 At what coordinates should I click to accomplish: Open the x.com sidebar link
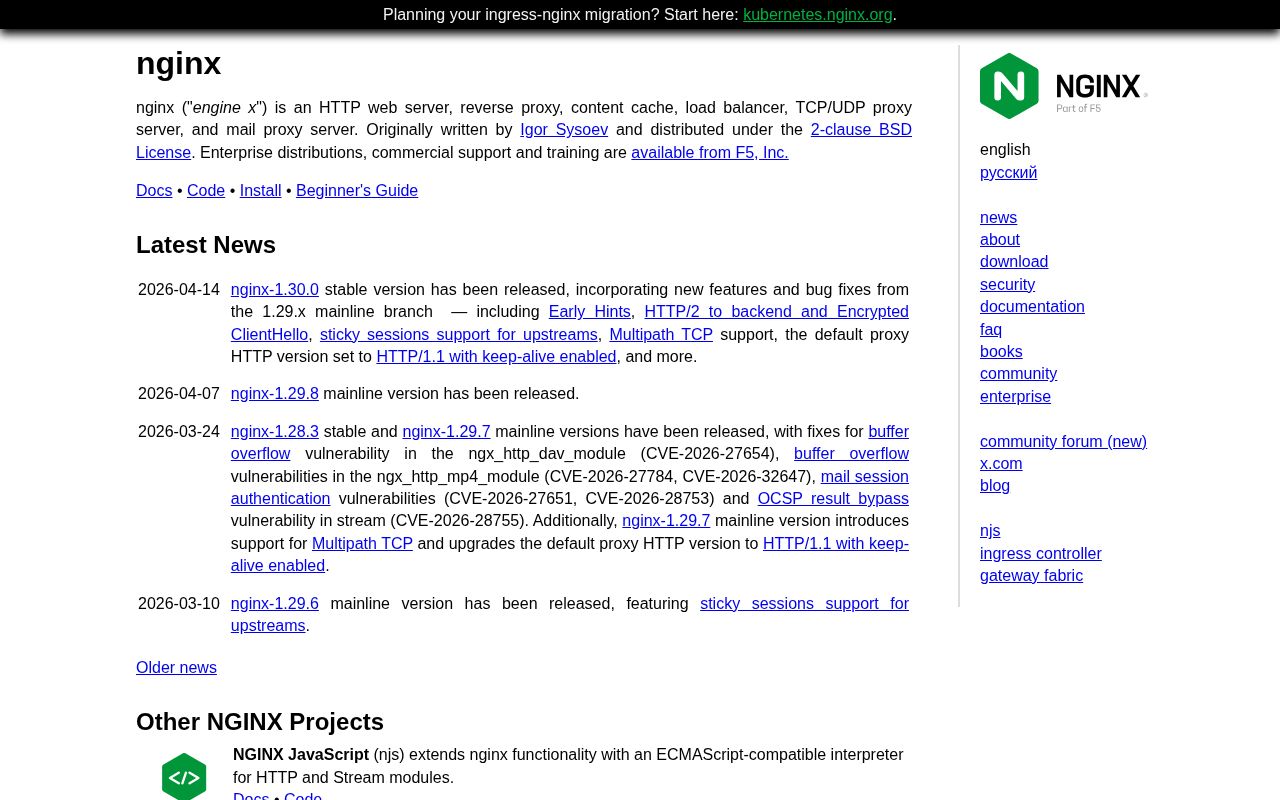tap(1001, 463)
